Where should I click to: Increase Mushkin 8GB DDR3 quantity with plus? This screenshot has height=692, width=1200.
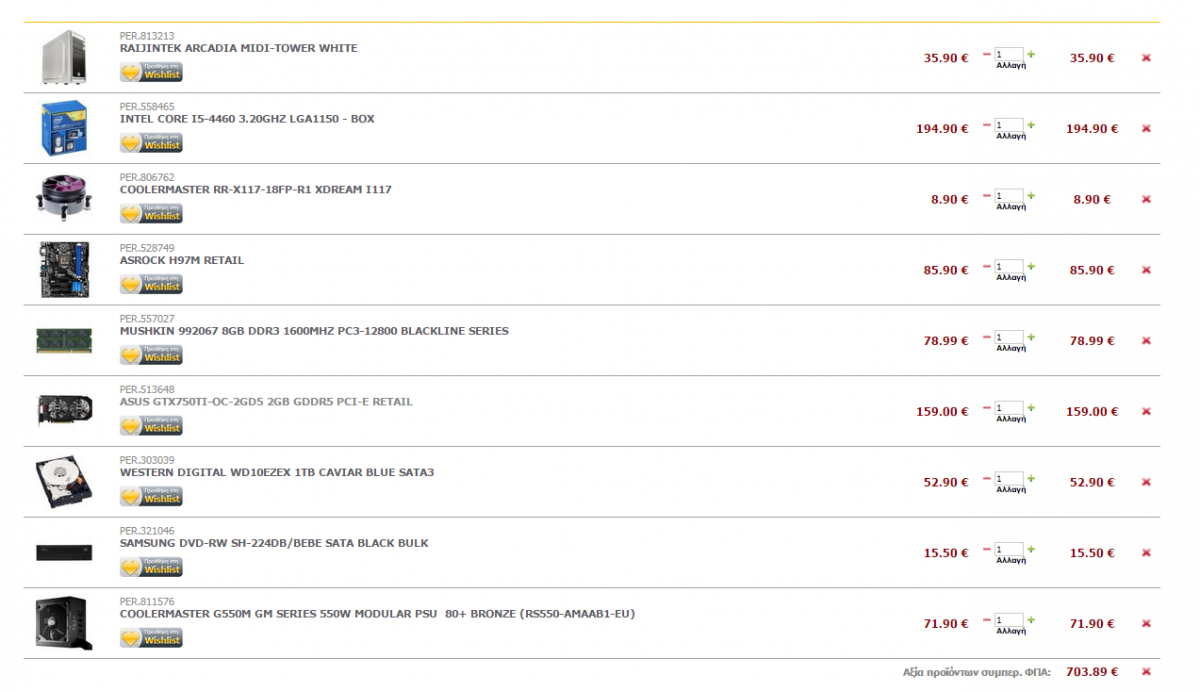(x=1031, y=337)
